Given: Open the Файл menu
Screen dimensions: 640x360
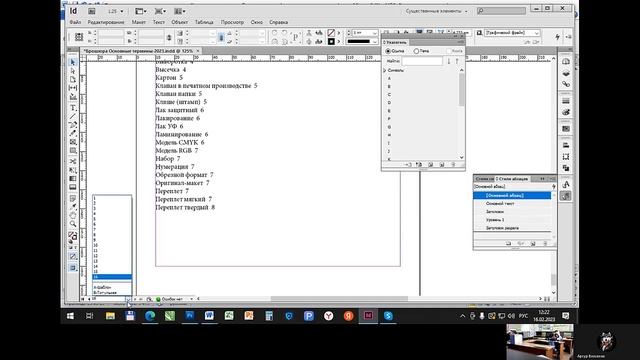Looking at the screenshot, I should click(75, 22).
